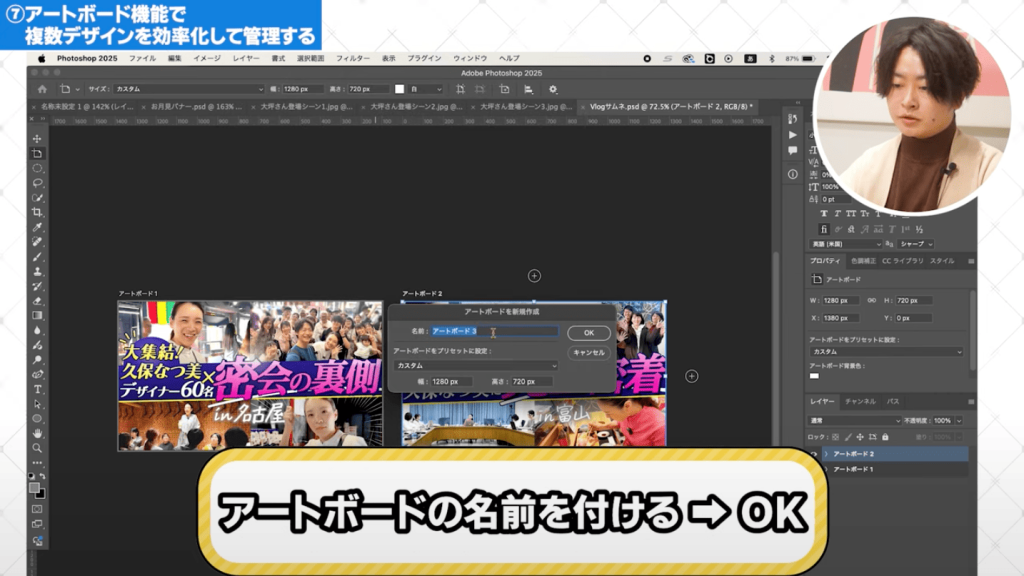Viewport: 1024px width, 576px height.
Task: Select the Clone Stamp tool
Action: [x=37, y=272]
